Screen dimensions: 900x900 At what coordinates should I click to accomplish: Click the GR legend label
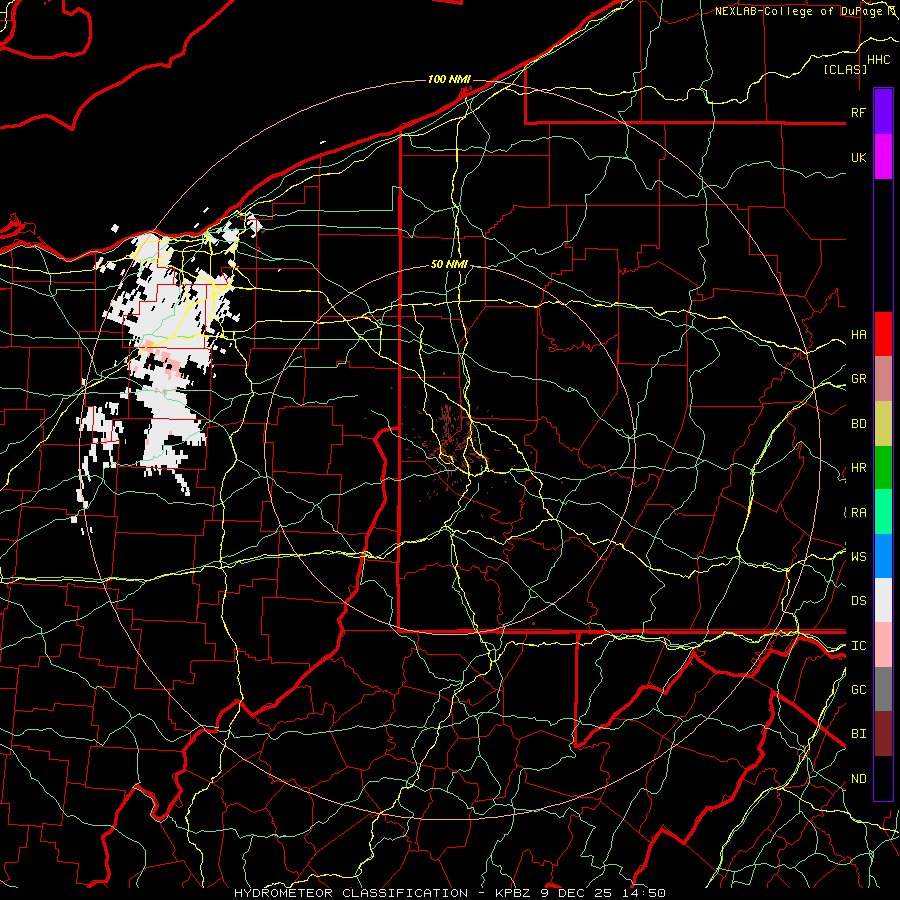[x=858, y=379]
